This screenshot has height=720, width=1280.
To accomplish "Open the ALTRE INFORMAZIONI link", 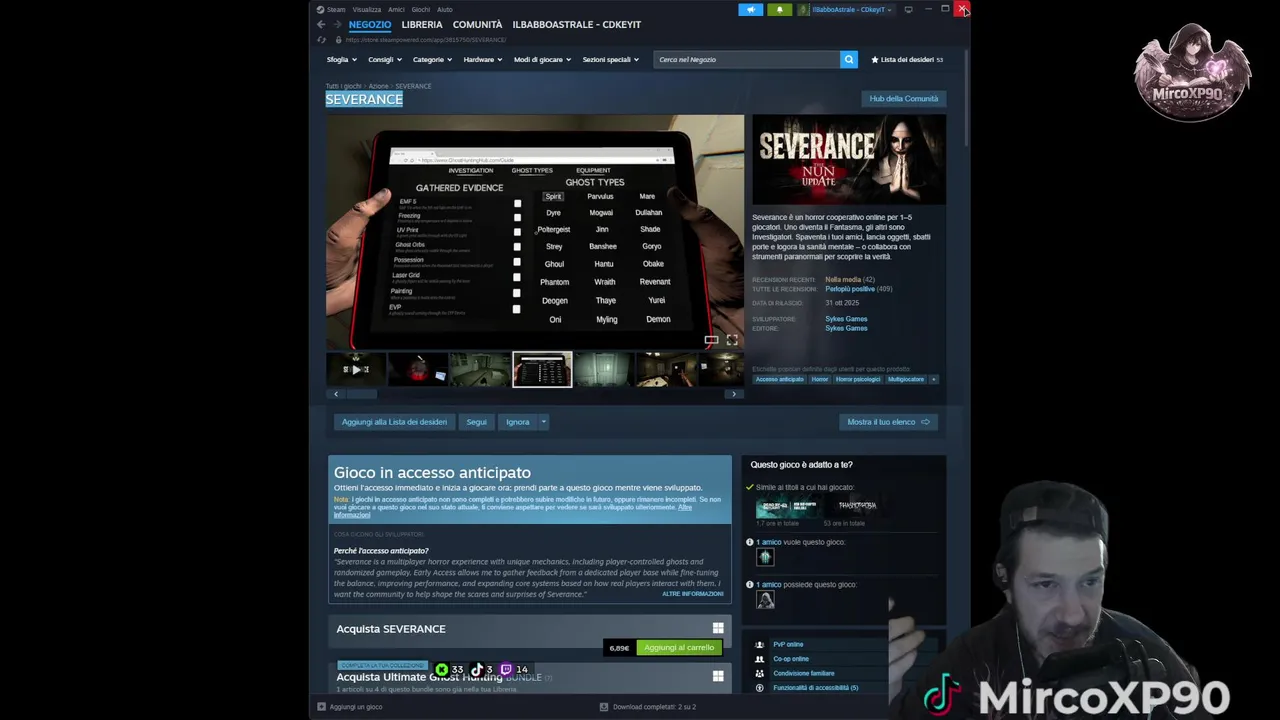I will tap(692, 594).
